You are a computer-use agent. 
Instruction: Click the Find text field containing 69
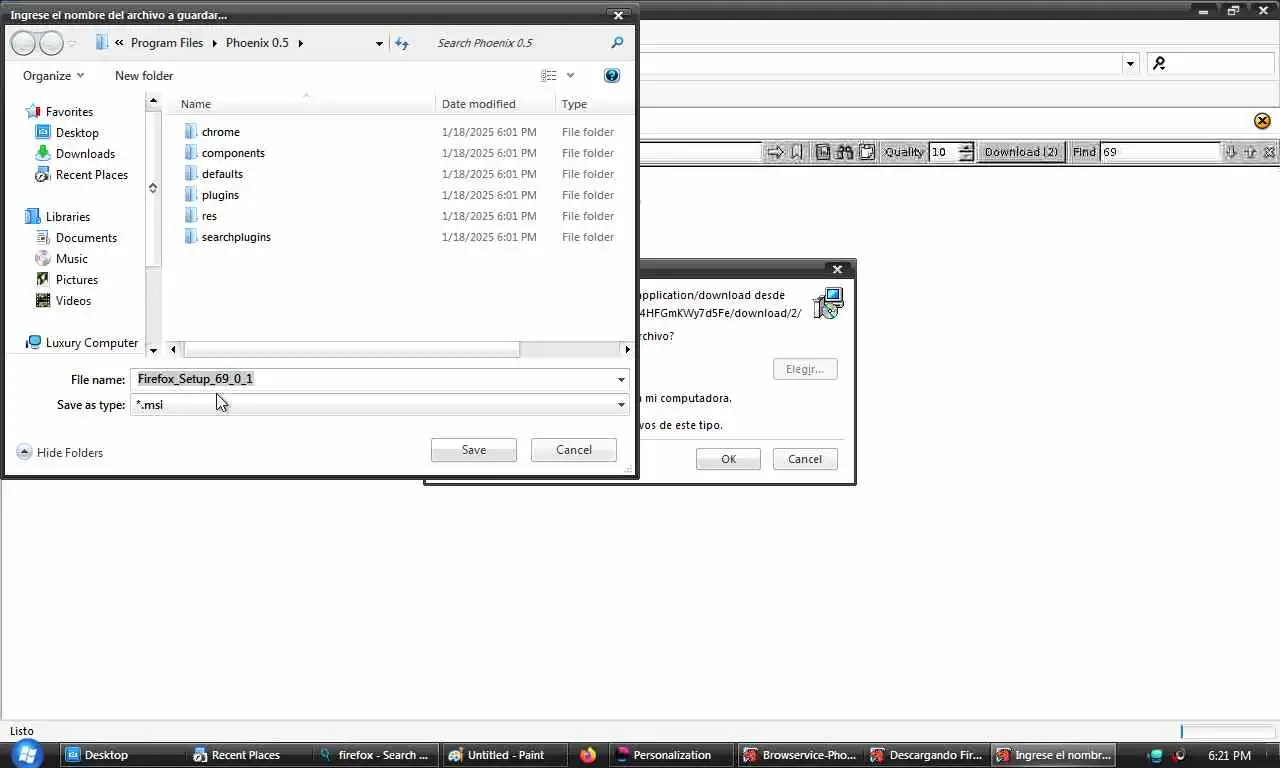1160,152
